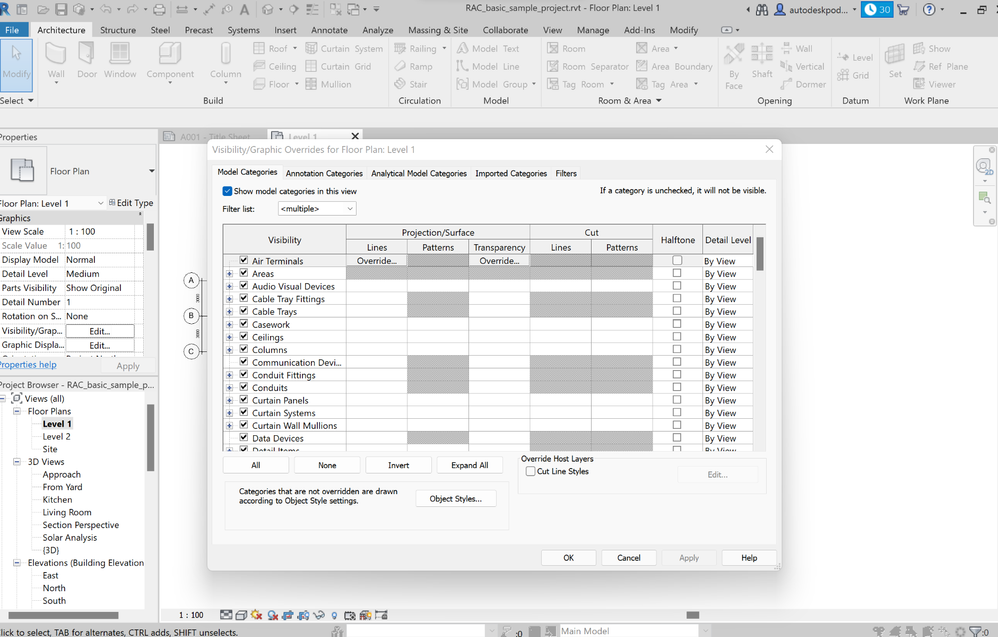Open the Structure ribbon tab
Viewport: 998px width, 637px height.
[x=118, y=30]
